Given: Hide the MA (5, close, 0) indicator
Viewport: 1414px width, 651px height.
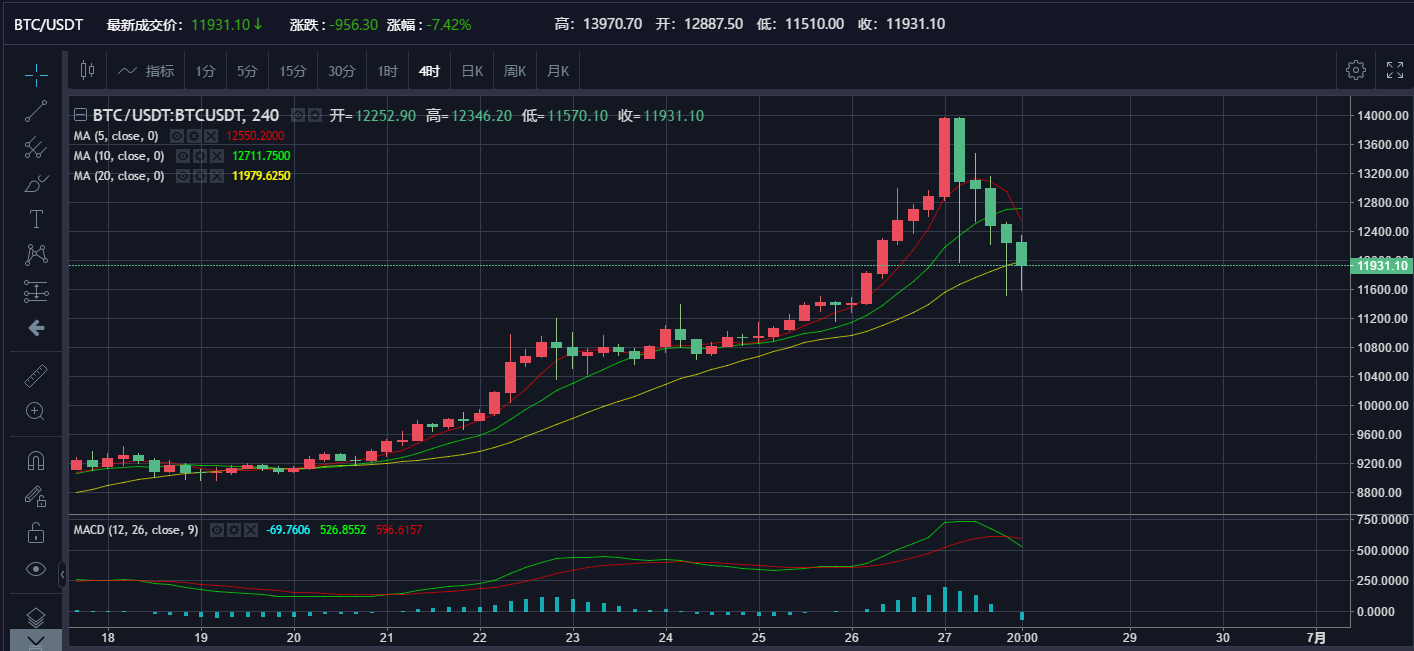Looking at the screenshot, I should tap(177, 136).
